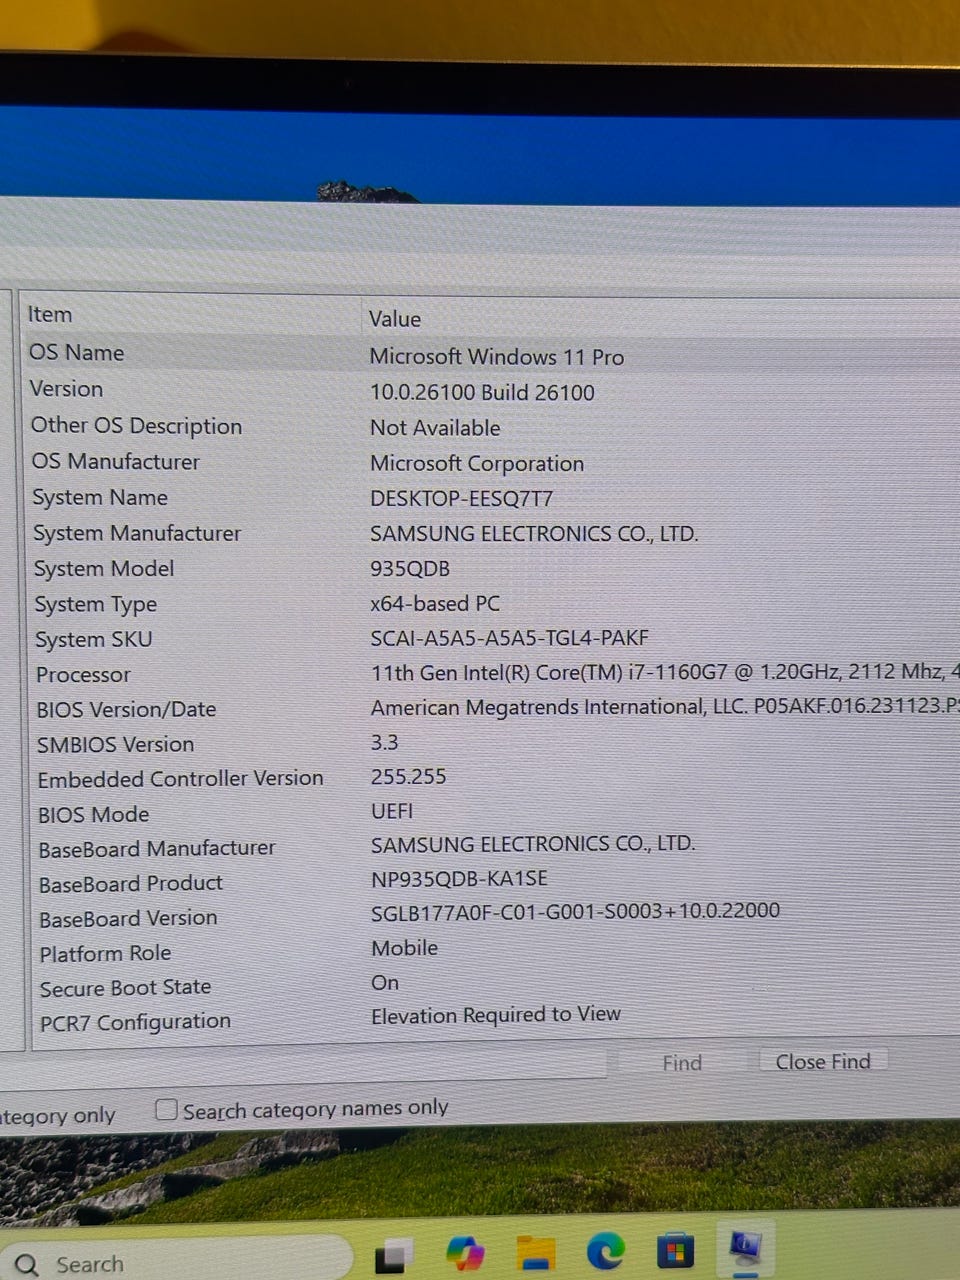Select the System Type row
The height and width of the screenshot is (1280, 960).
click(x=492, y=604)
